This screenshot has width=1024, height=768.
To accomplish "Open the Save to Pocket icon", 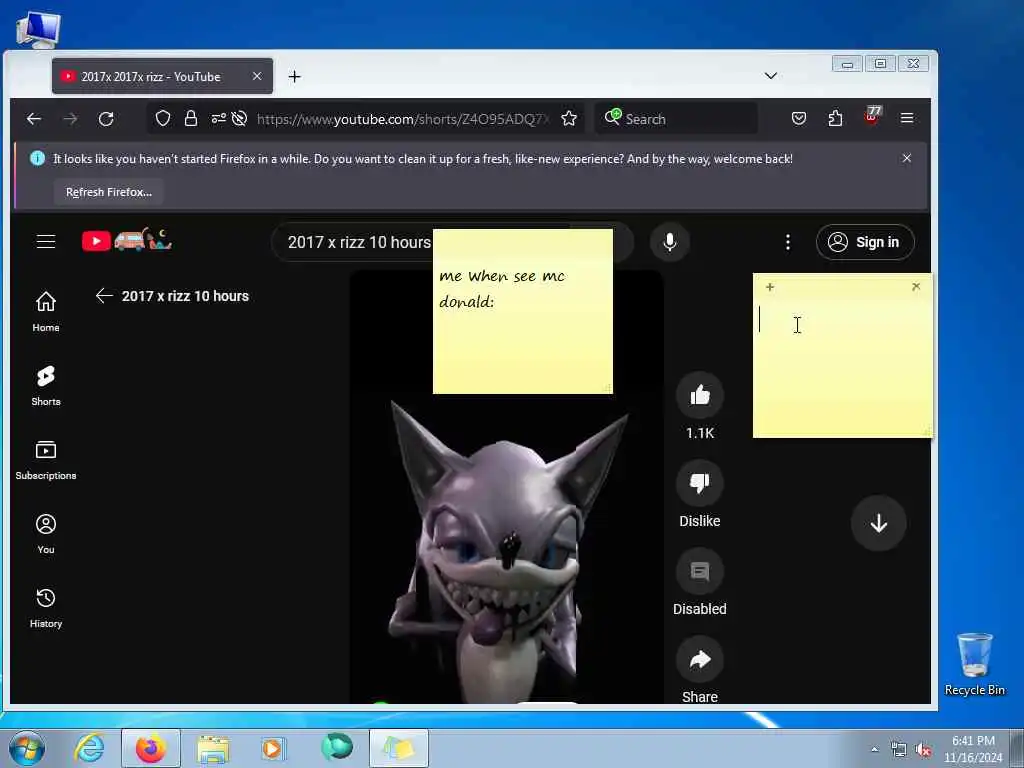I will [x=799, y=118].
